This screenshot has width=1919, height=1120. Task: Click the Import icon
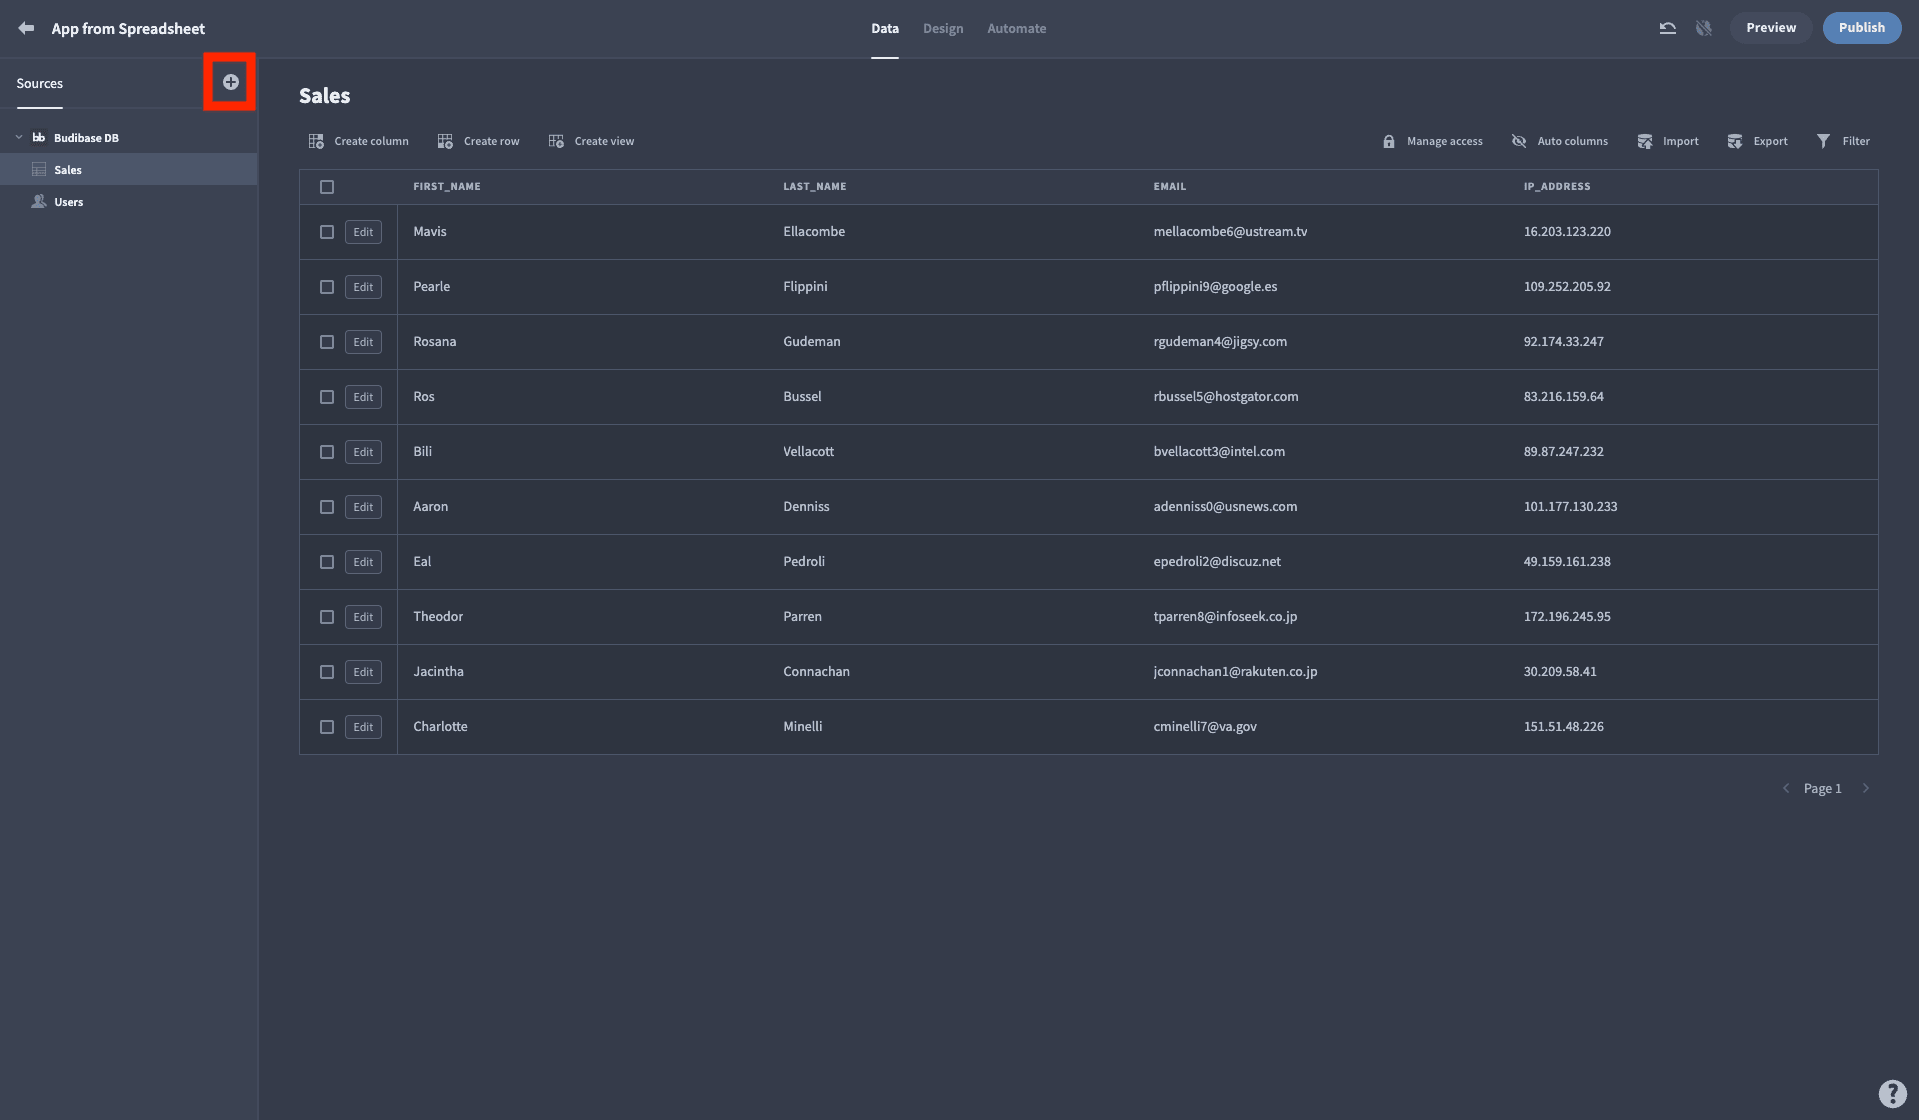click(1644, 141)
